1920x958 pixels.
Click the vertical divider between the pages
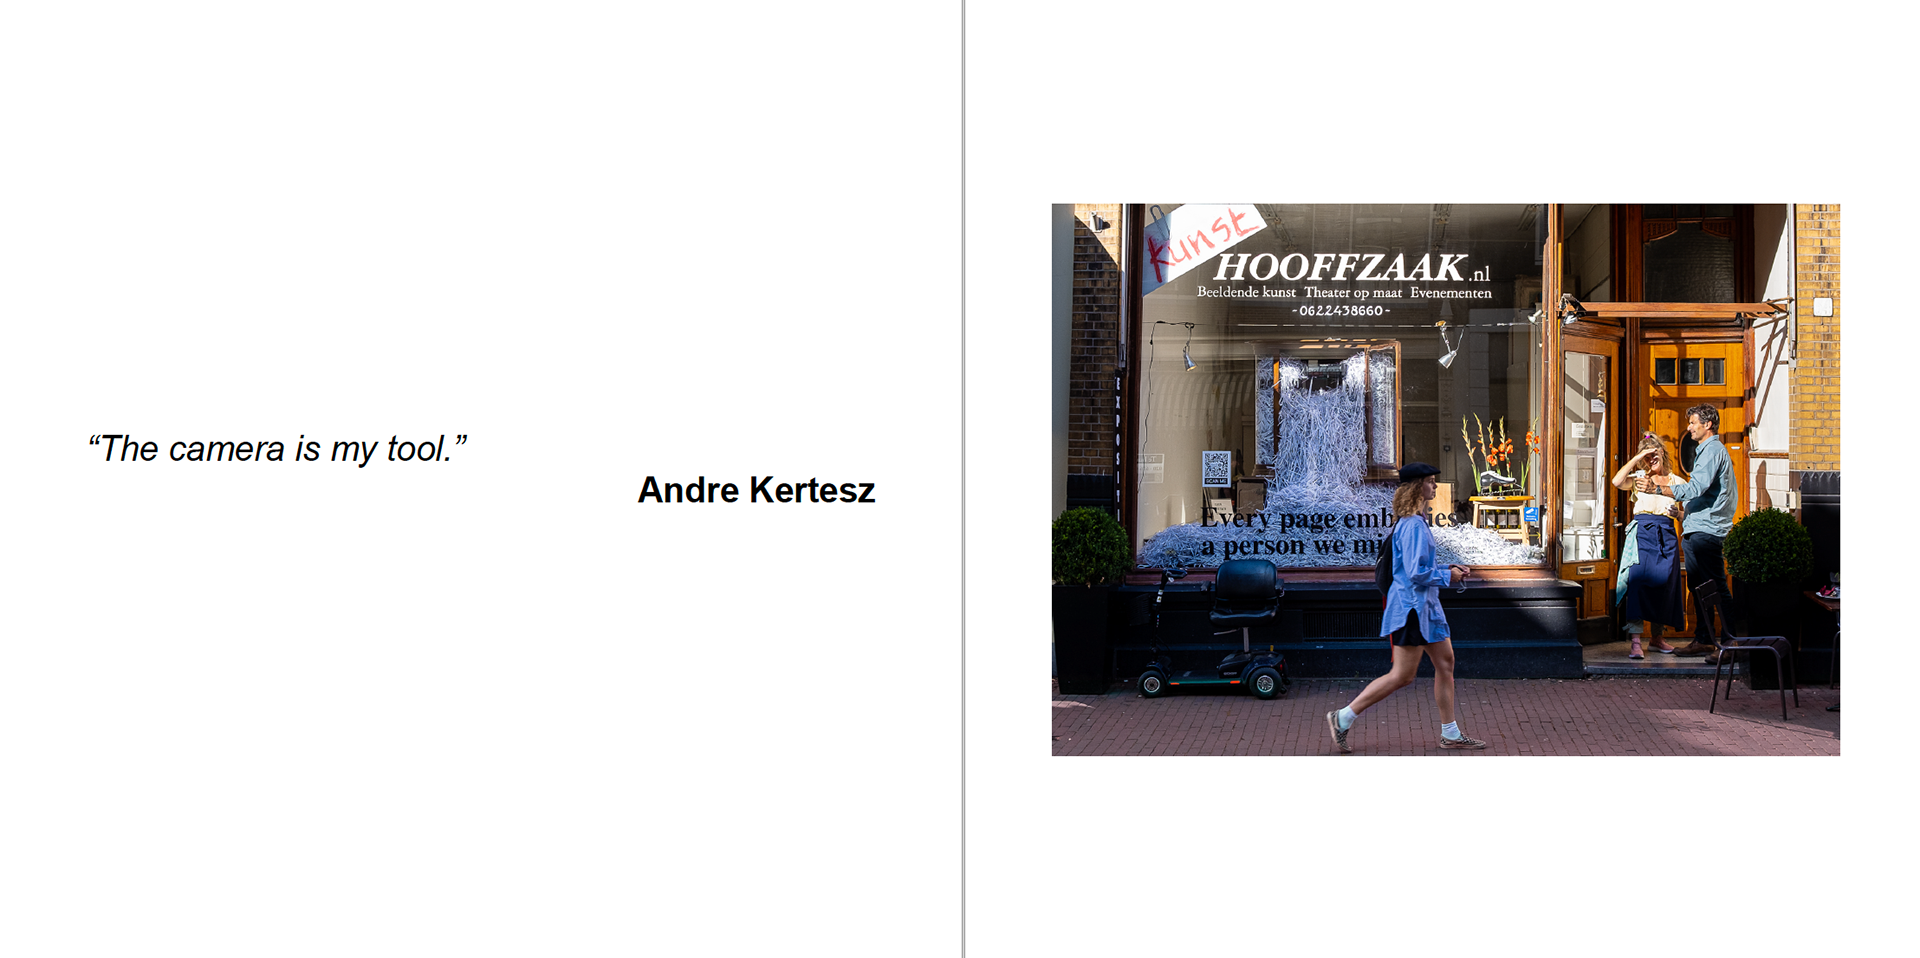[963, 479]
